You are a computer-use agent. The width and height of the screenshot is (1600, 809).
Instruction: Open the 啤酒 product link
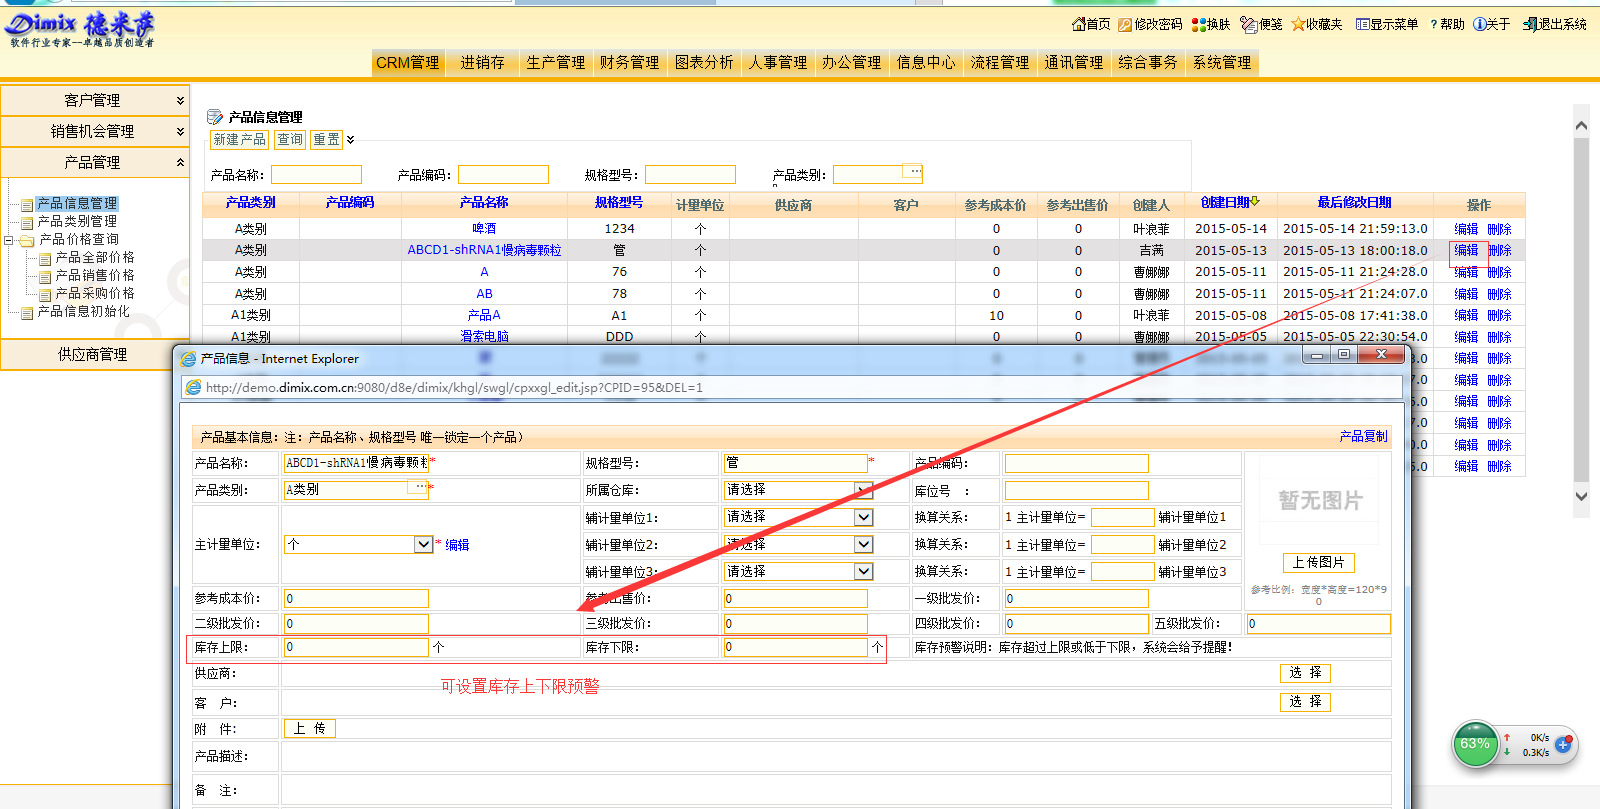click(x=484, y=229)
